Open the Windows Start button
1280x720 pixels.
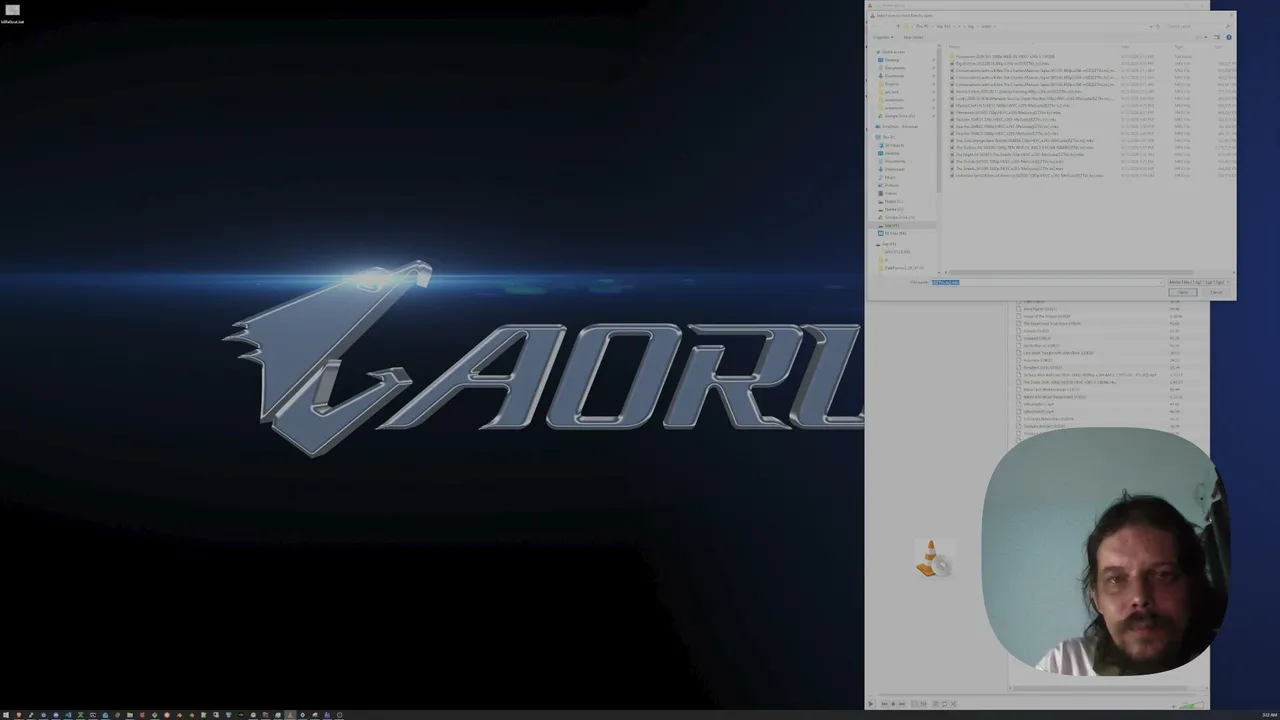[5, 715]
